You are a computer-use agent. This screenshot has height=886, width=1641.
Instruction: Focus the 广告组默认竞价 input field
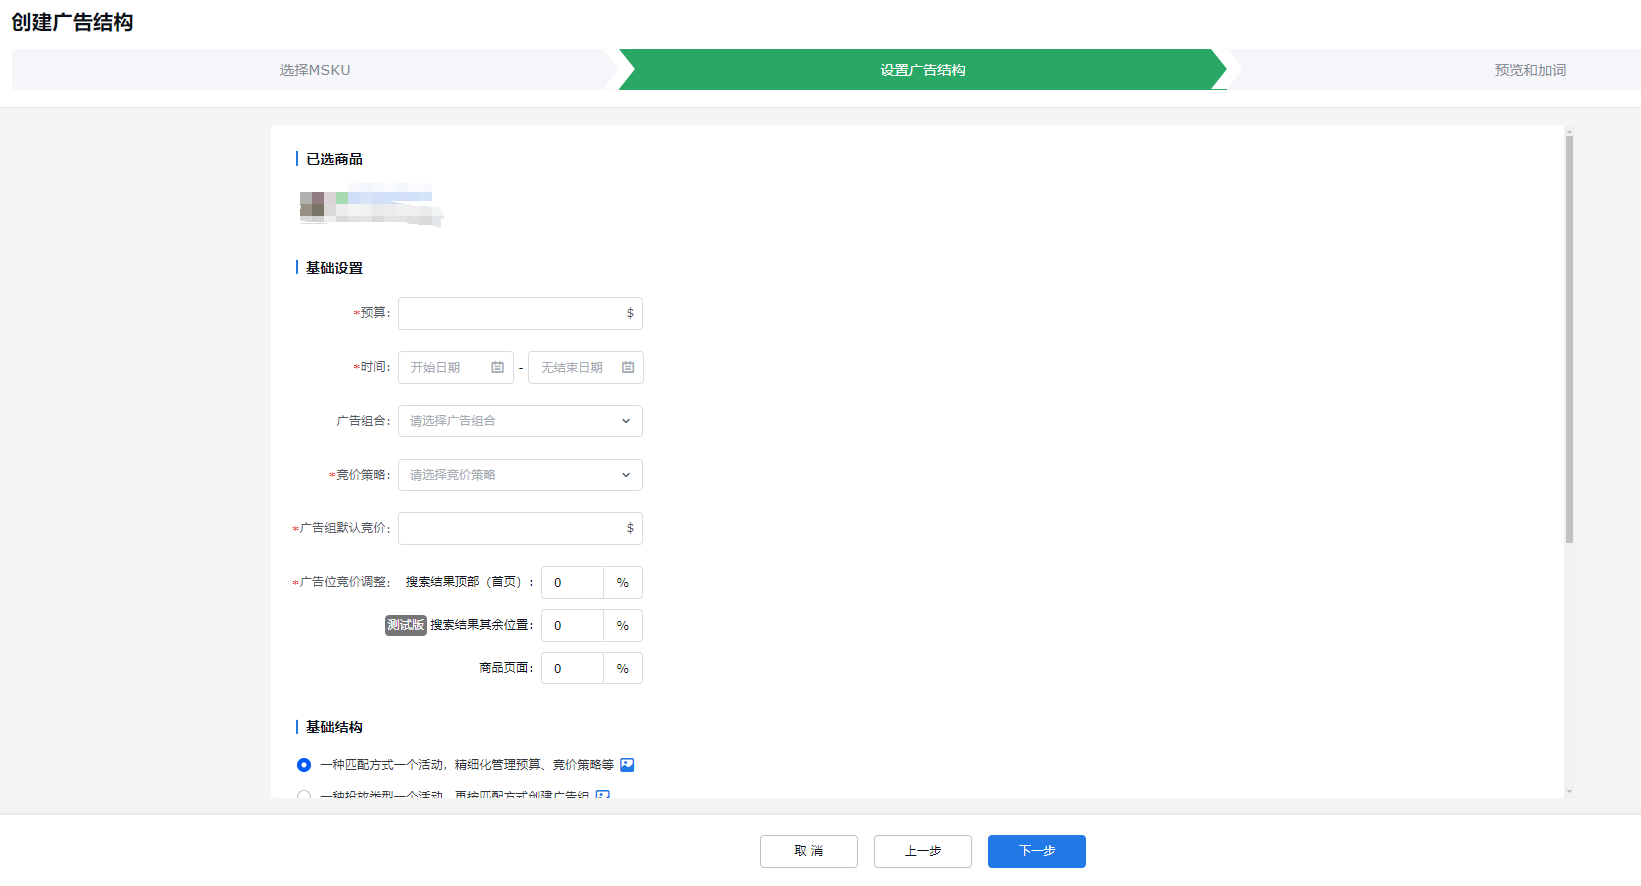(520, 528)
